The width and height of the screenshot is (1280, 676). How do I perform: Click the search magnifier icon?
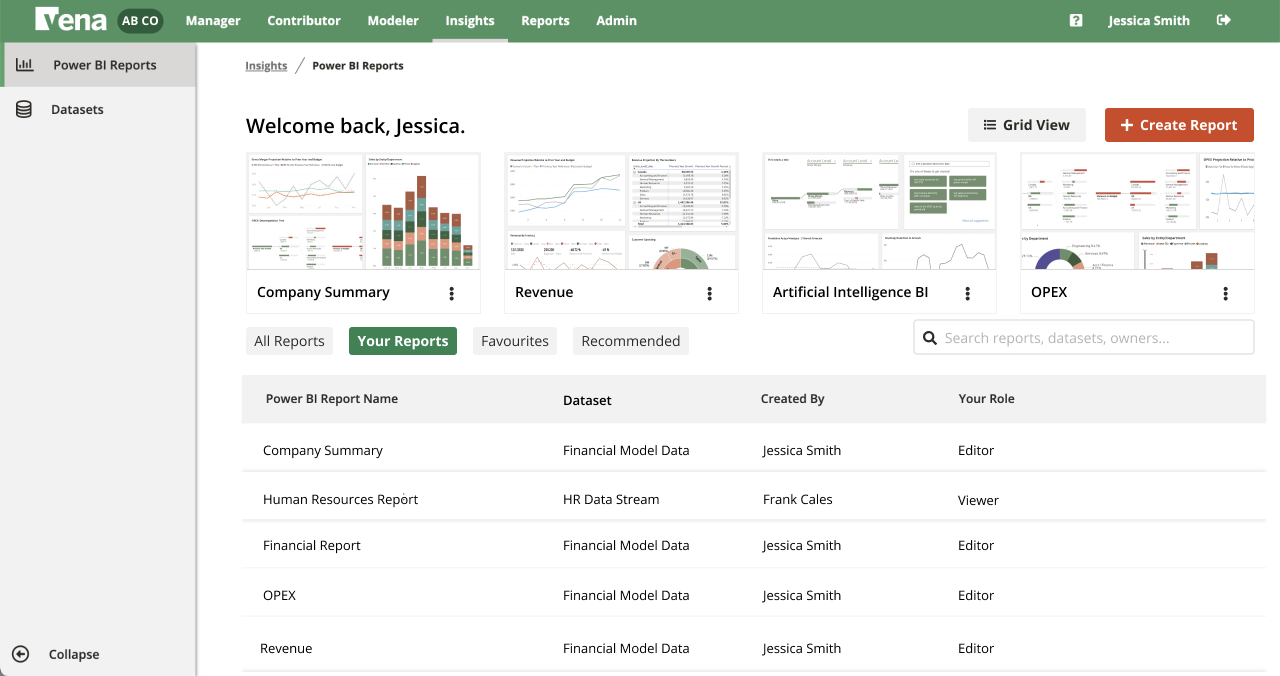point(929,338)
